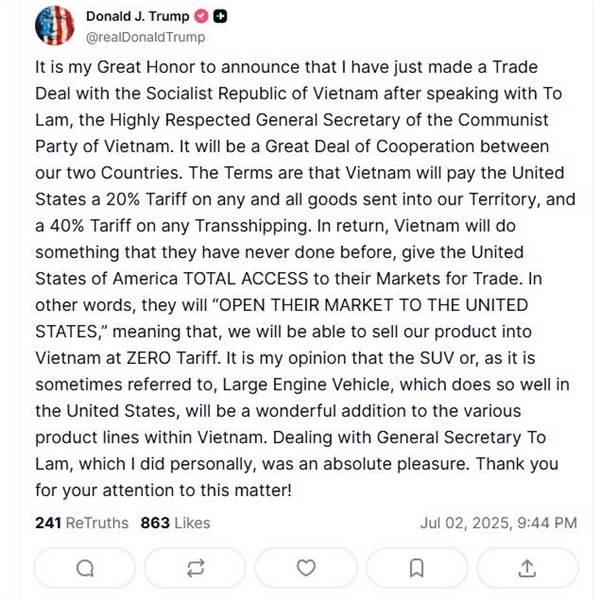Click the '40% Tariff' text in the post

pyautogui.click(x=91, y=226)
